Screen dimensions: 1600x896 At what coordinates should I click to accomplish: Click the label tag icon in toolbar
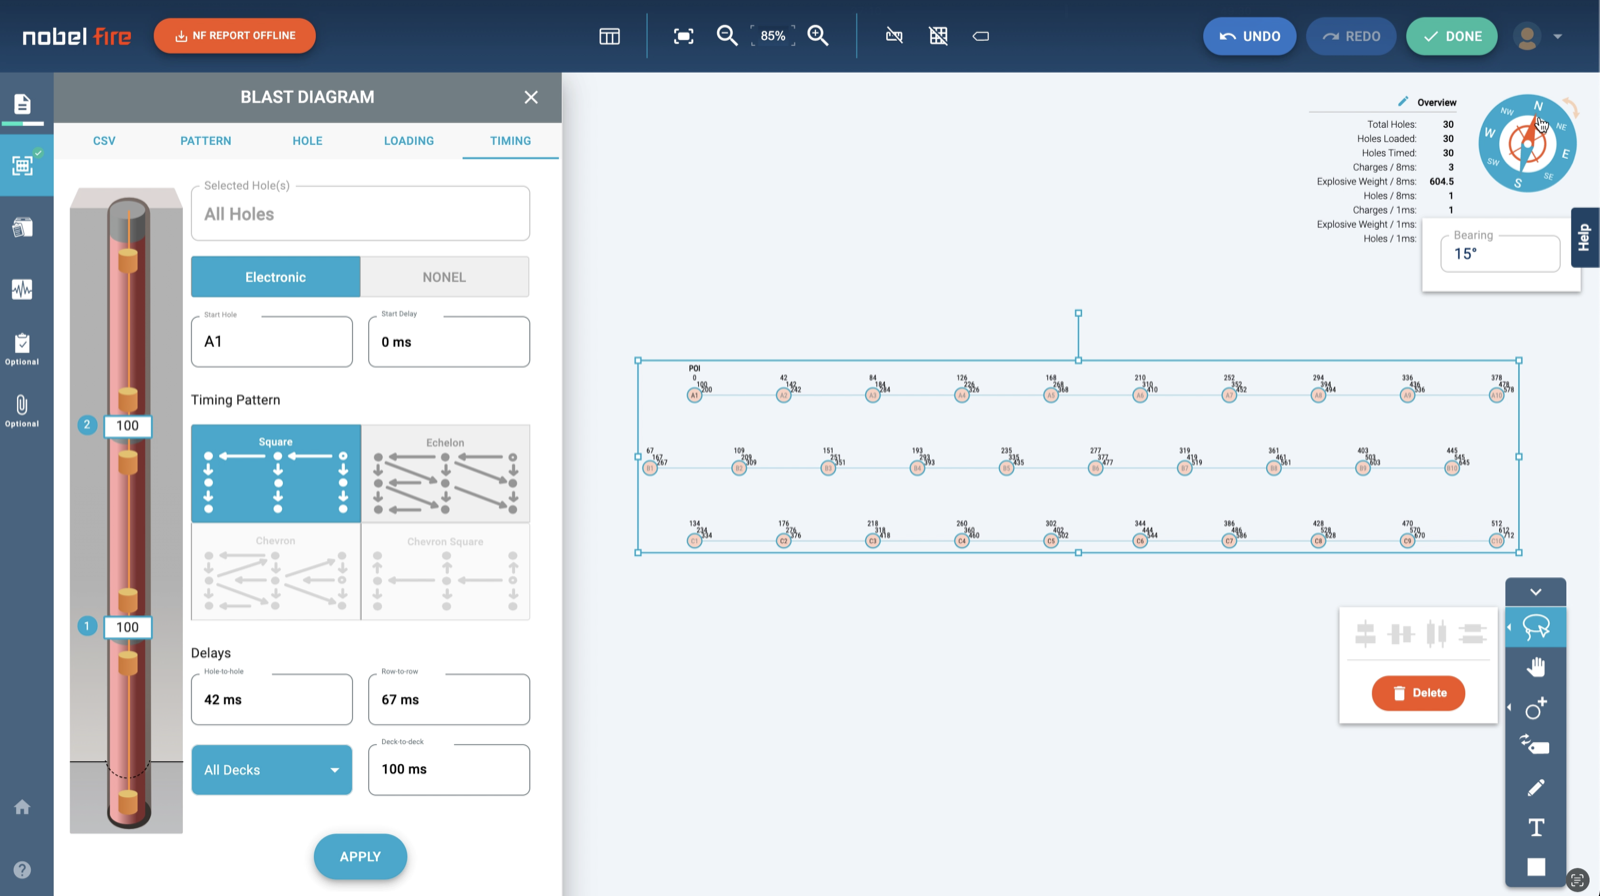click(981, 36)
